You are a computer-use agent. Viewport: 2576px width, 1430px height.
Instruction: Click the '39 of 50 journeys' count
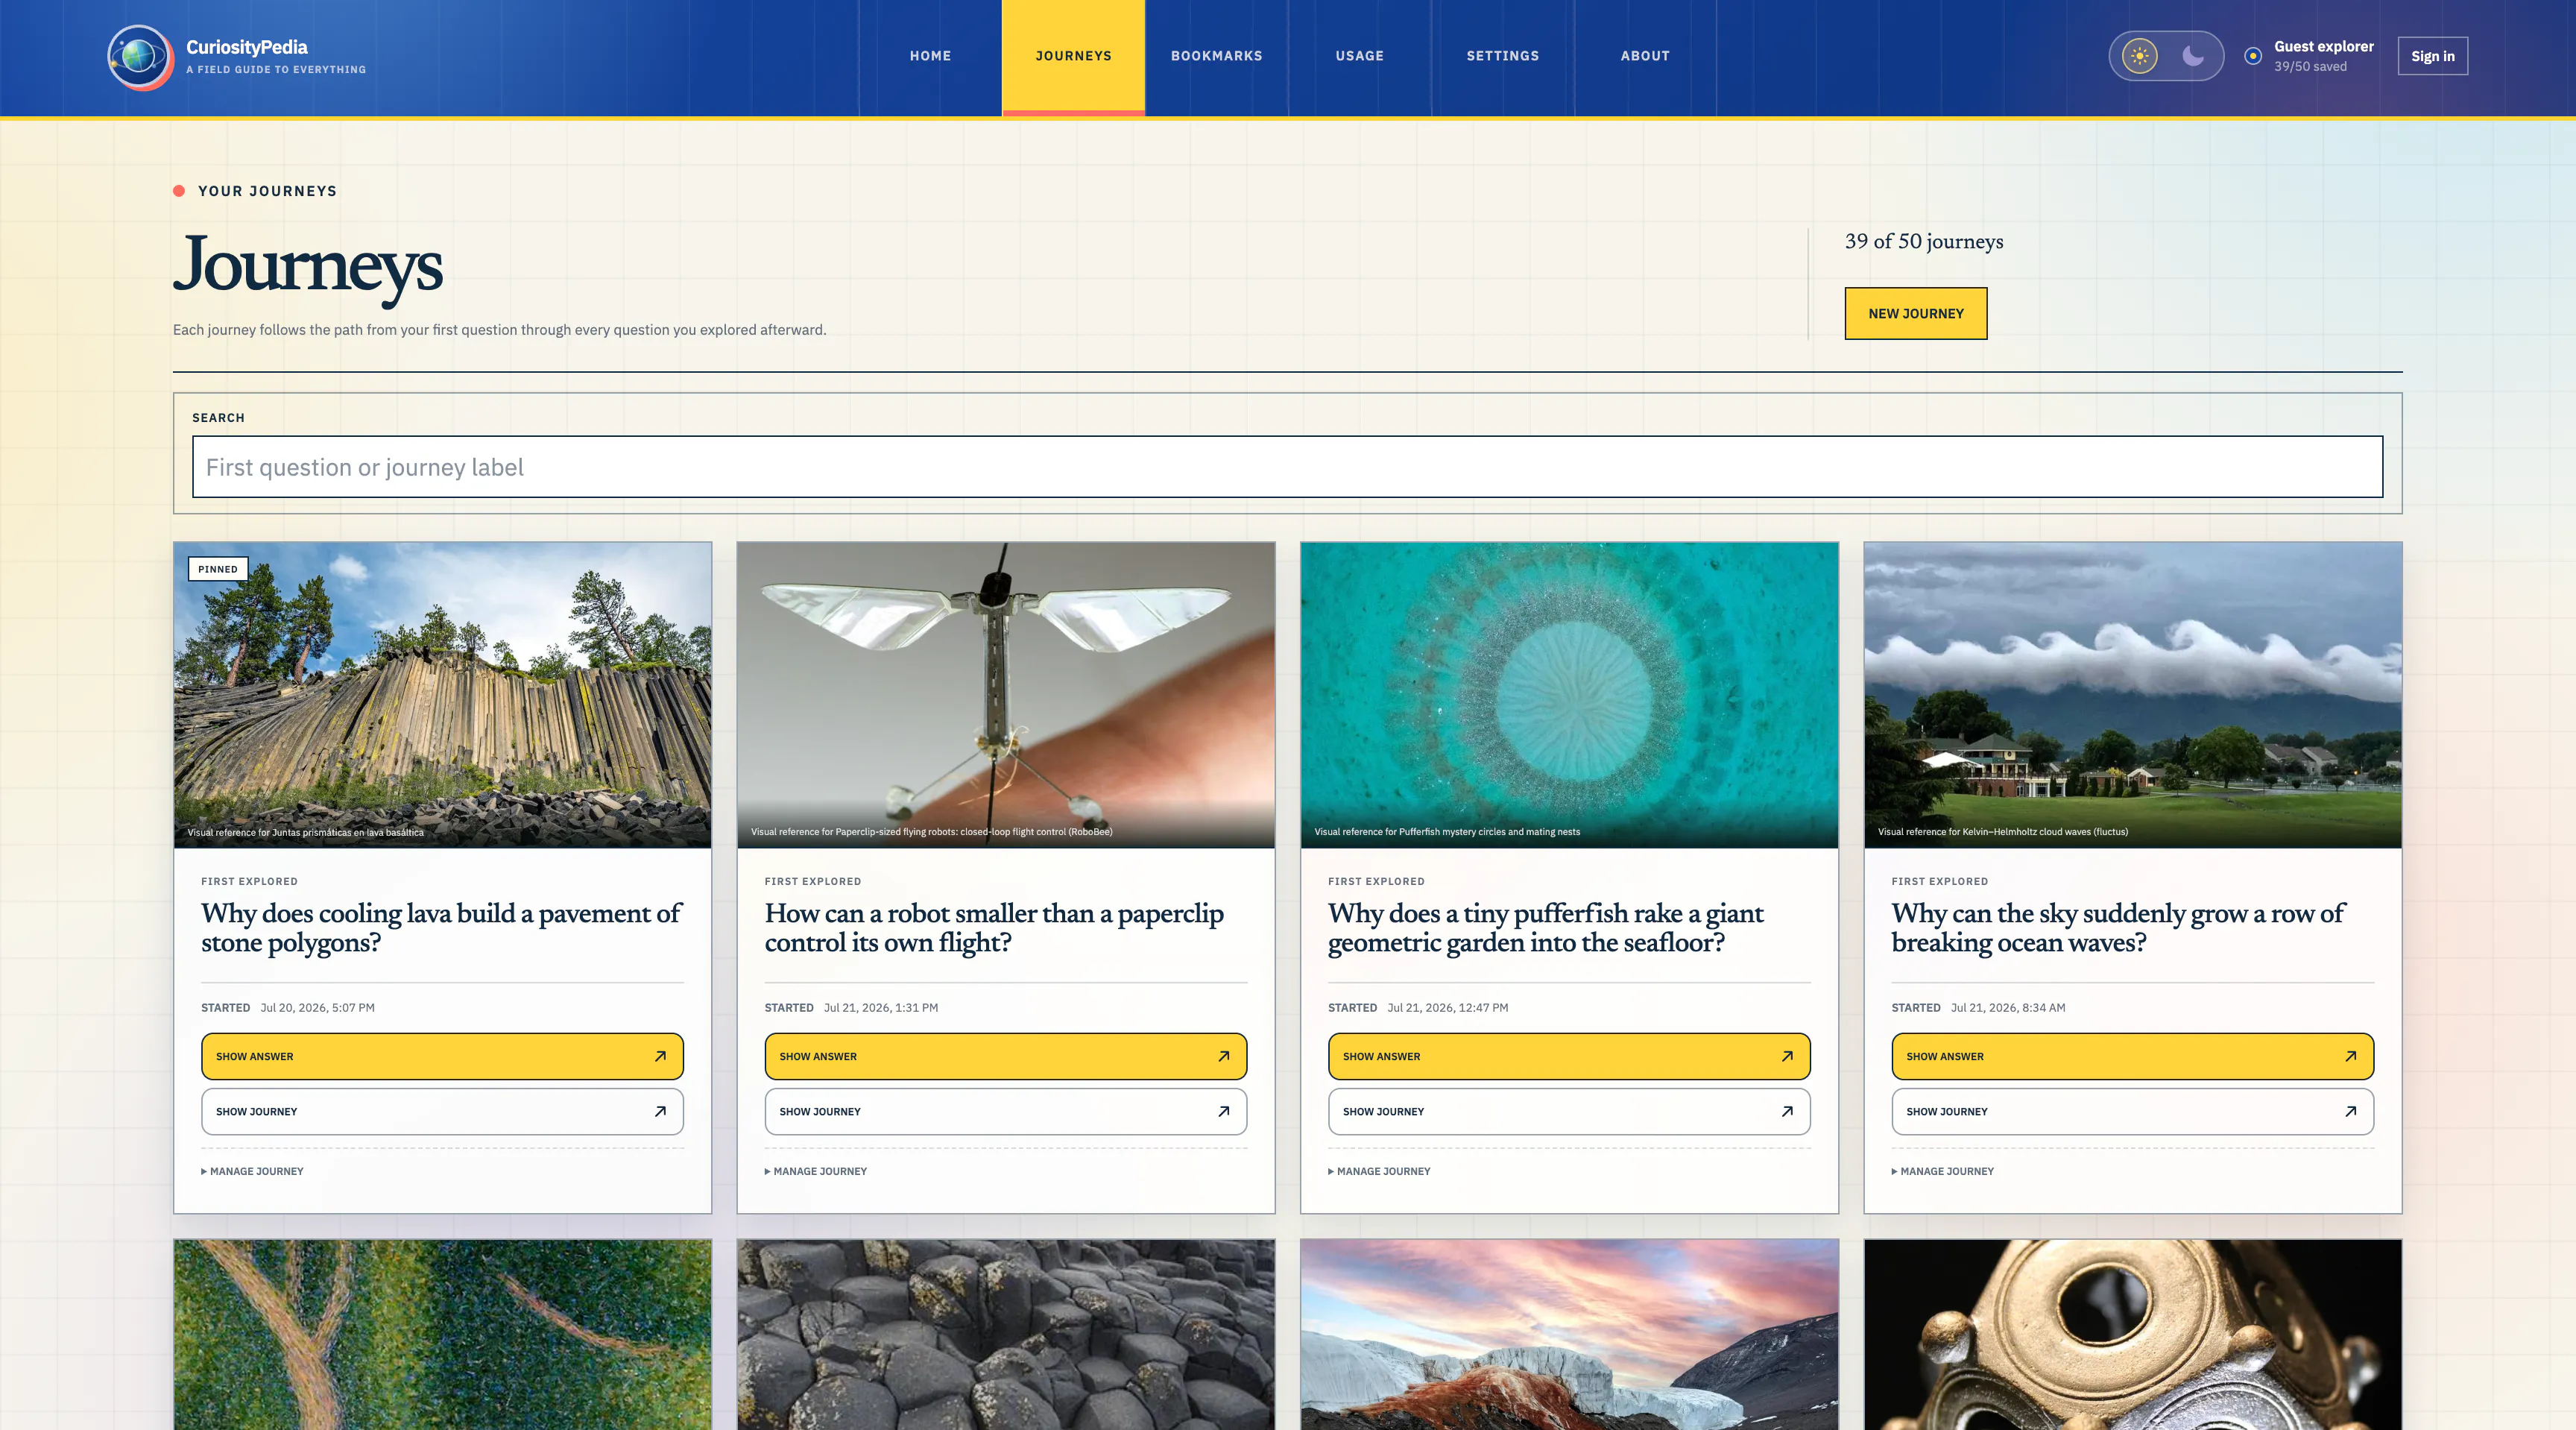1924,241
